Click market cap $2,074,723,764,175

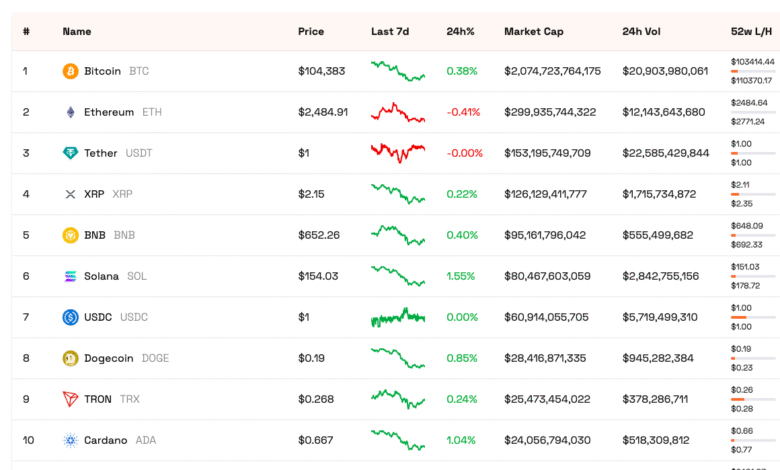pyautogui.click(x=552, y=71)
